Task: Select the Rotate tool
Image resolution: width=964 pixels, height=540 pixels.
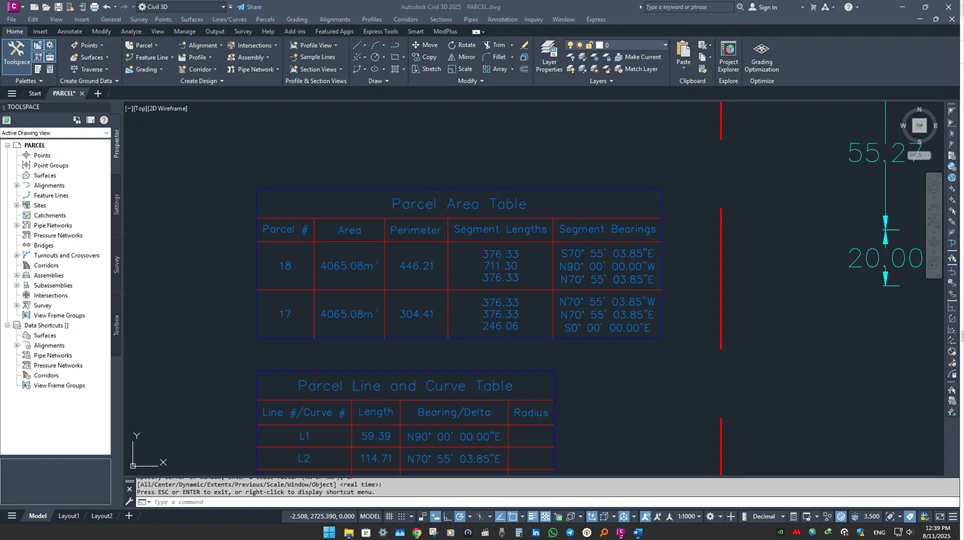Action: [x=461, y=45]
